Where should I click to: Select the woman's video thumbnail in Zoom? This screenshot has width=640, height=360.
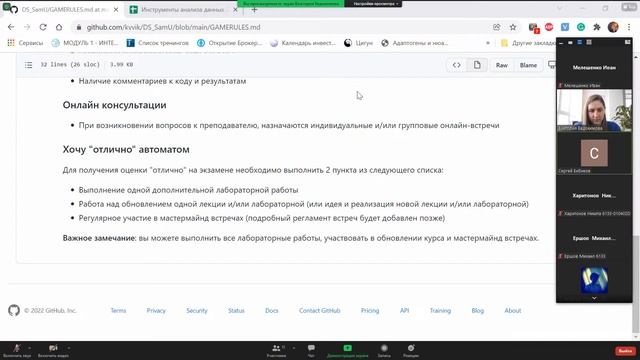coord(594,110)
